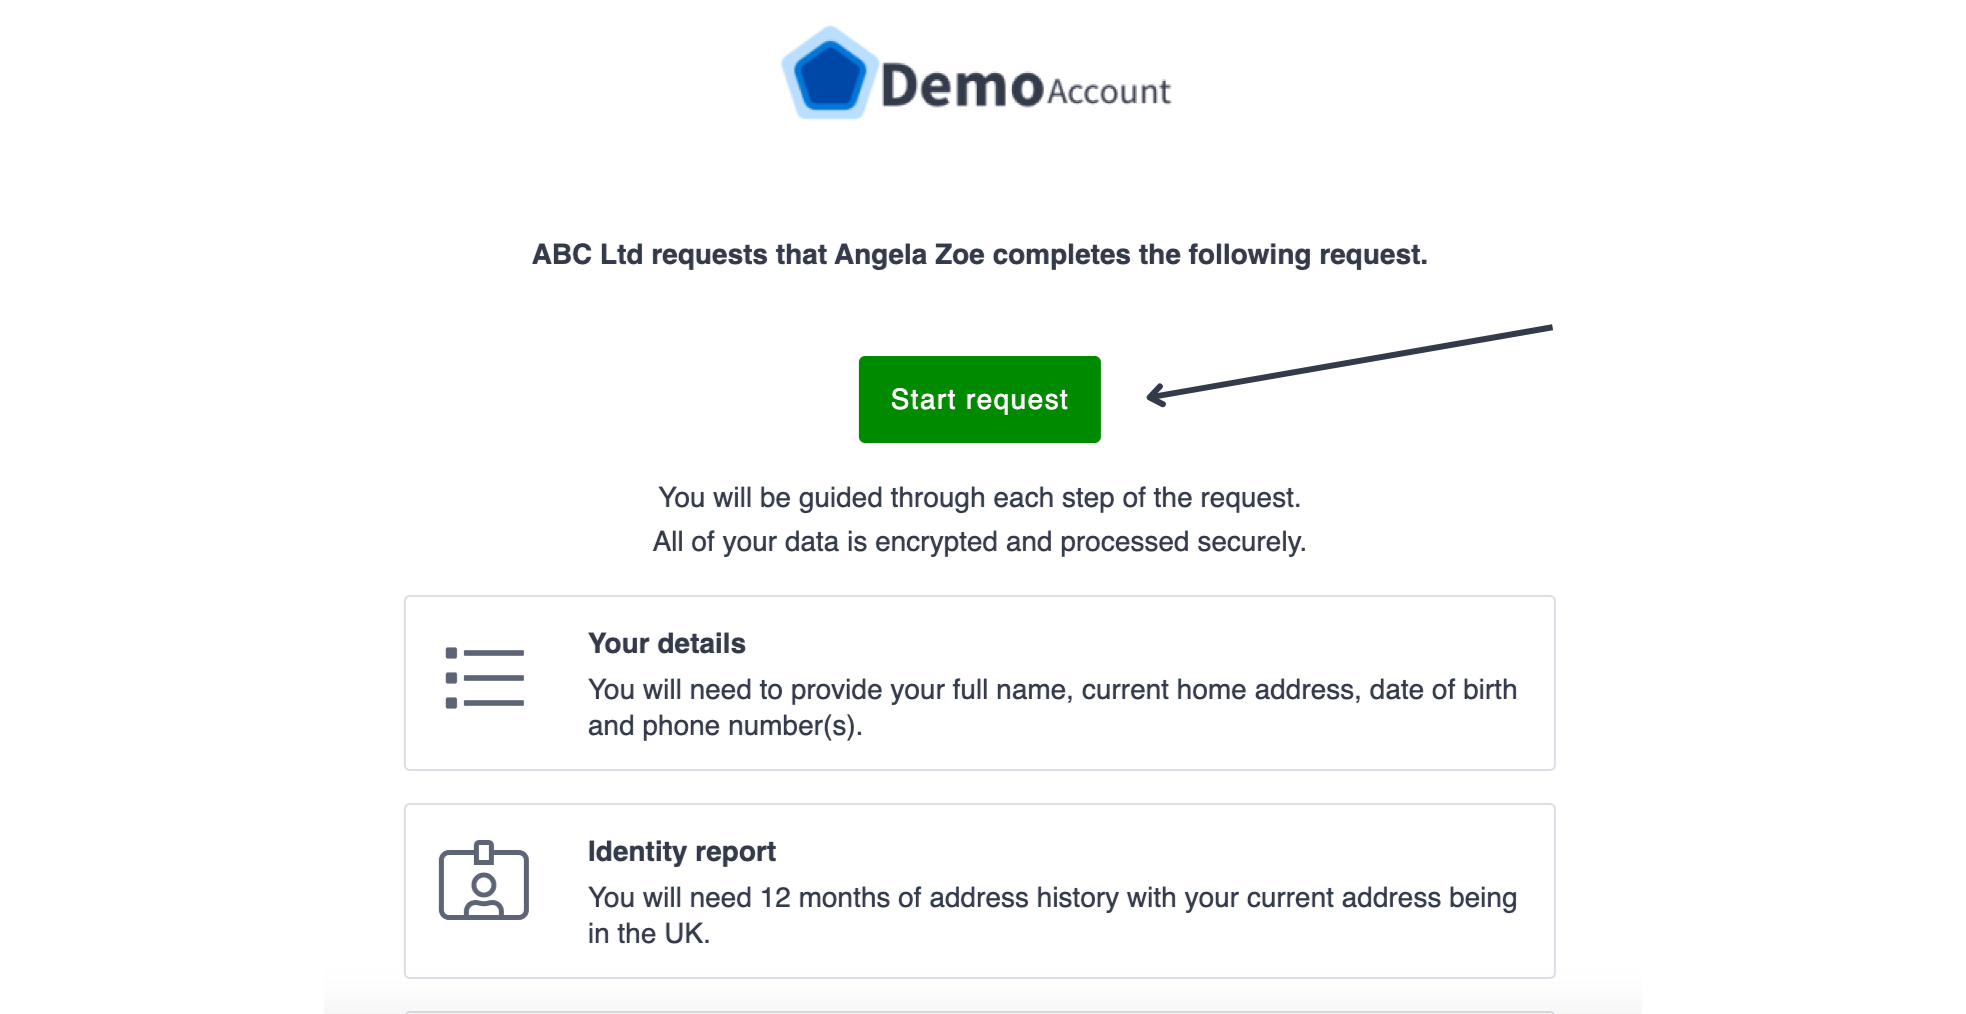The width and height of the screenshot is (1966, 1014).
Task: Open the Identity report card description
Action: pyautogui.click(x=1052, y=915)
